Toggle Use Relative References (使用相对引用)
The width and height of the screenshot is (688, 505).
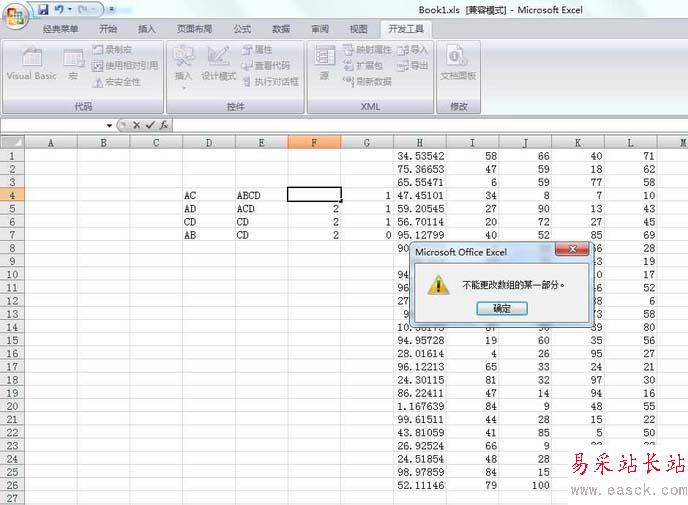[125, 66]
